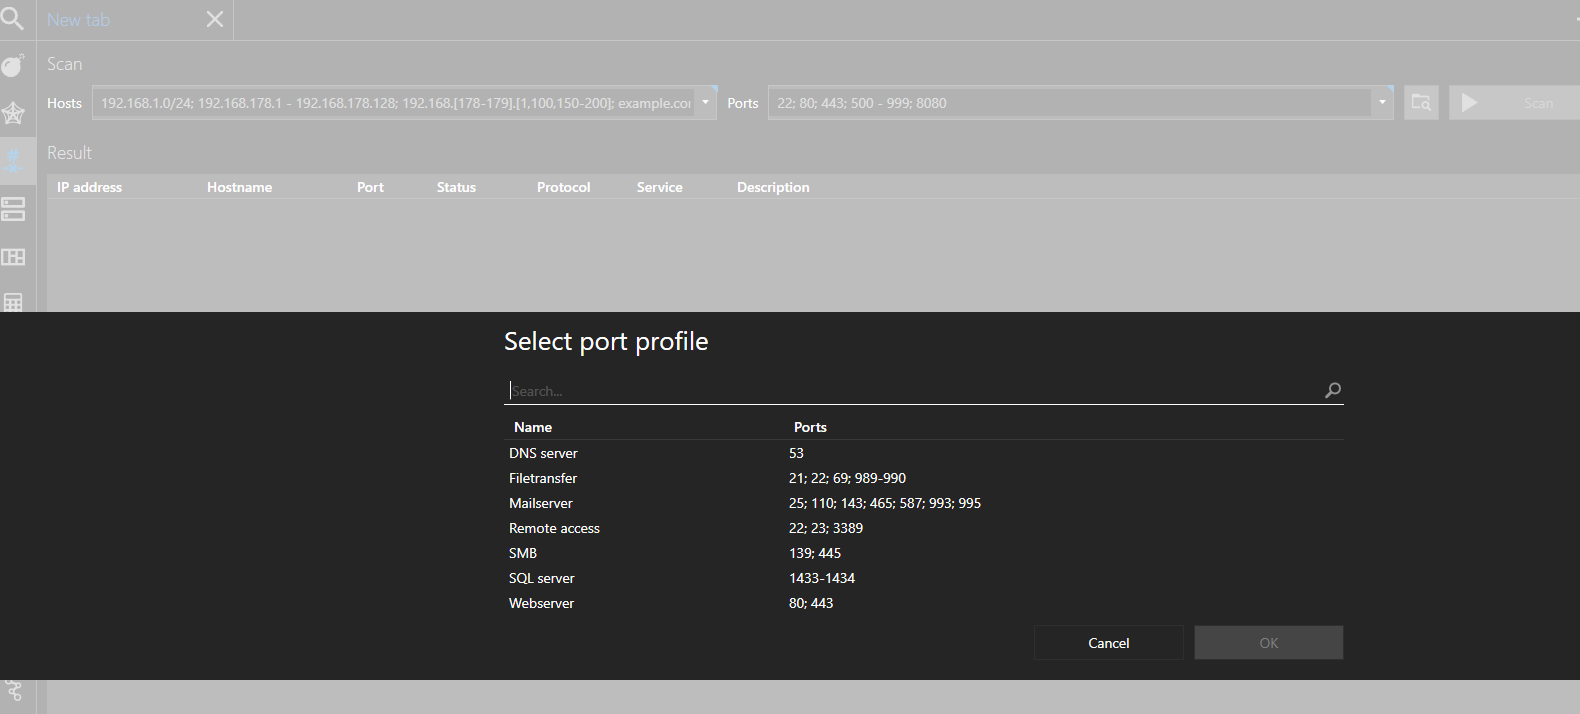Image resolution: width=1580 pixels, height=714 pixels.
Task: Click the search magnifier icon in sidebar
Action: [13, 18]
